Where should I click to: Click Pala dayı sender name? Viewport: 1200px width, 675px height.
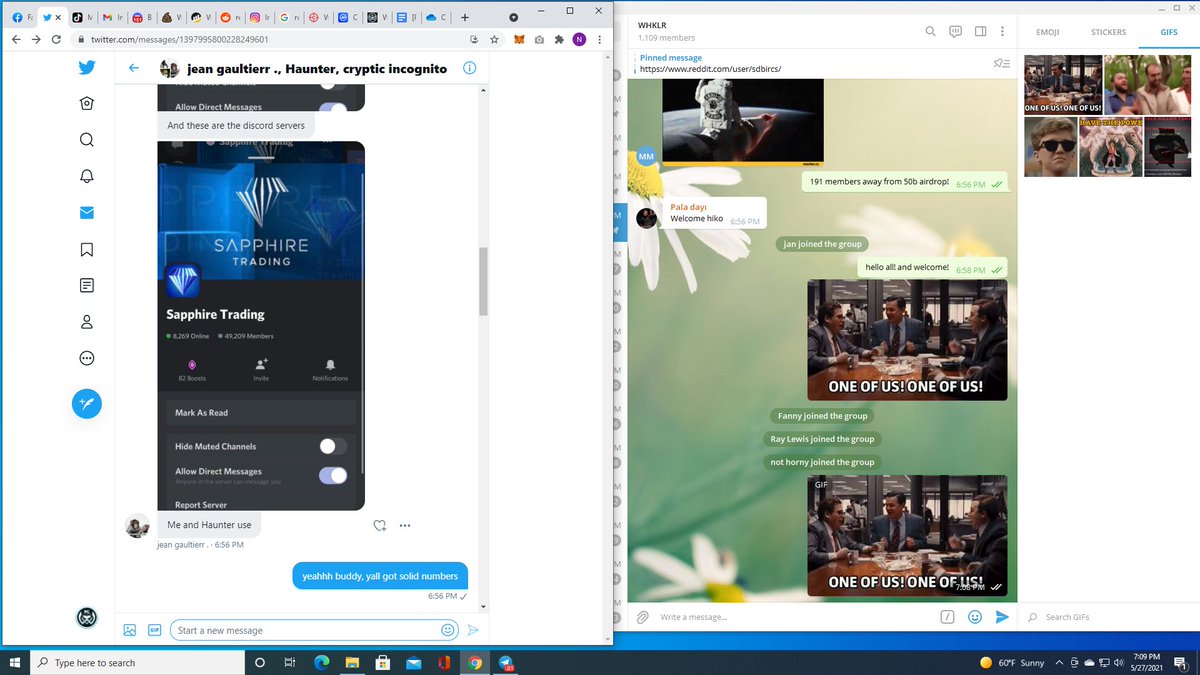pos(688,207)
